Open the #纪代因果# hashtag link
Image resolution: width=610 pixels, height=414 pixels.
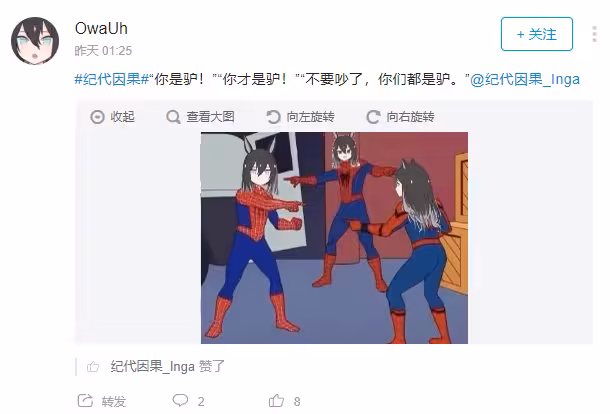pyautogui.click(x=112, y=79)
